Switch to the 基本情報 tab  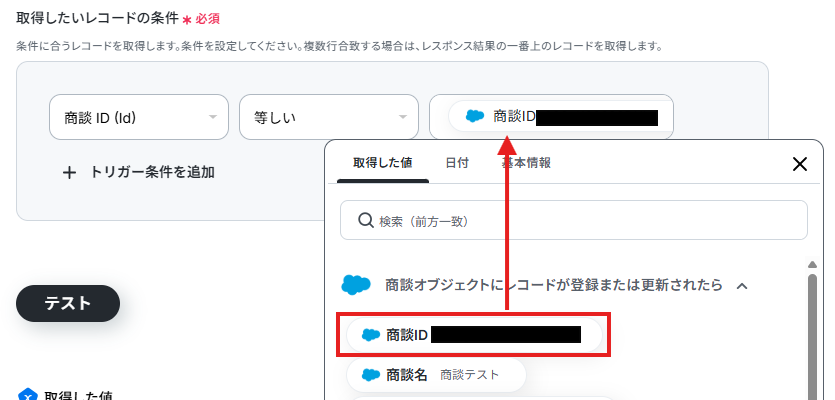pos(526,163)
